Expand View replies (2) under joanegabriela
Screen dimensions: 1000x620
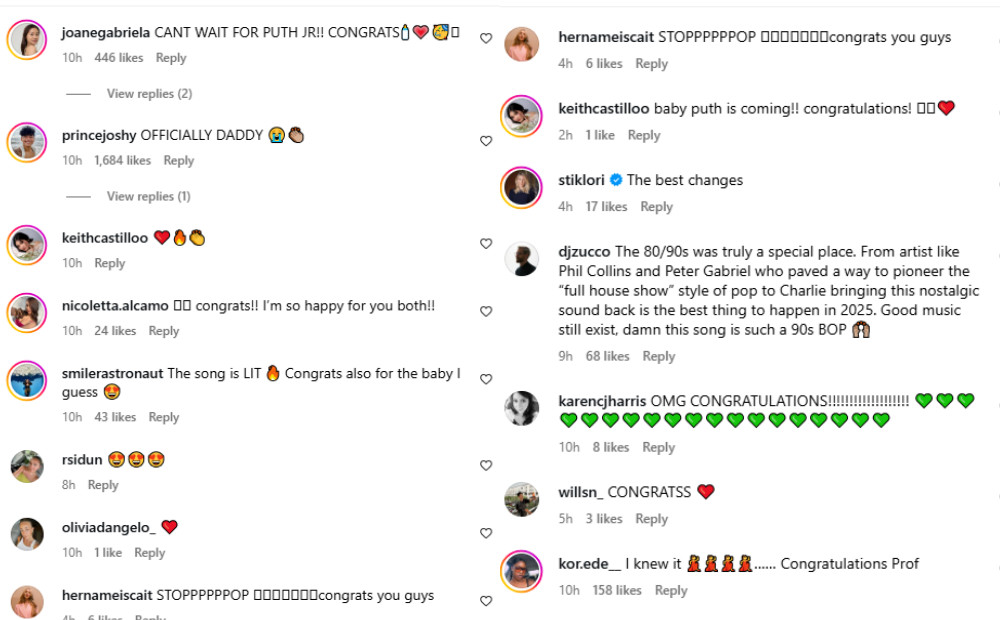149,94
